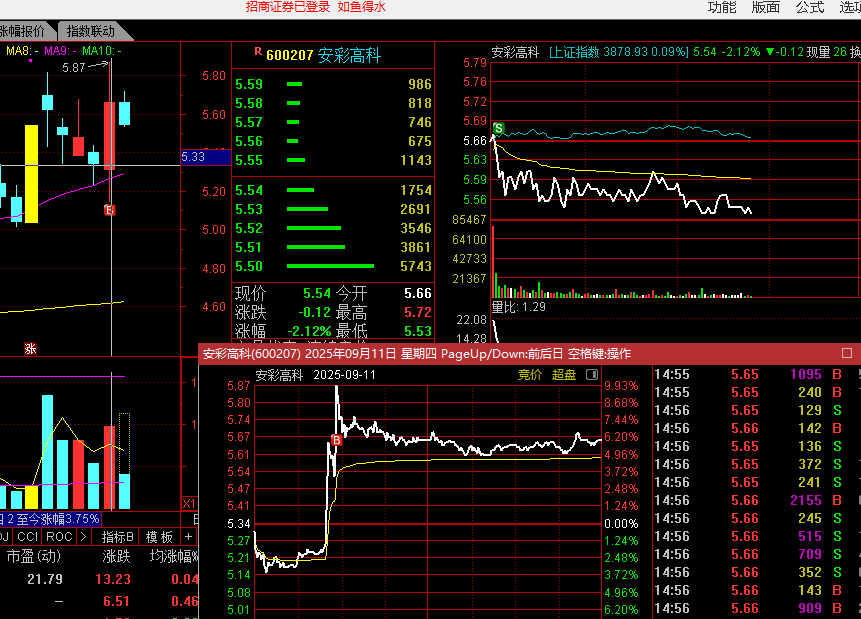Click the MA10 indicator label
The width and height of the screenshot is (861, 619).
[x=102, y=51]
